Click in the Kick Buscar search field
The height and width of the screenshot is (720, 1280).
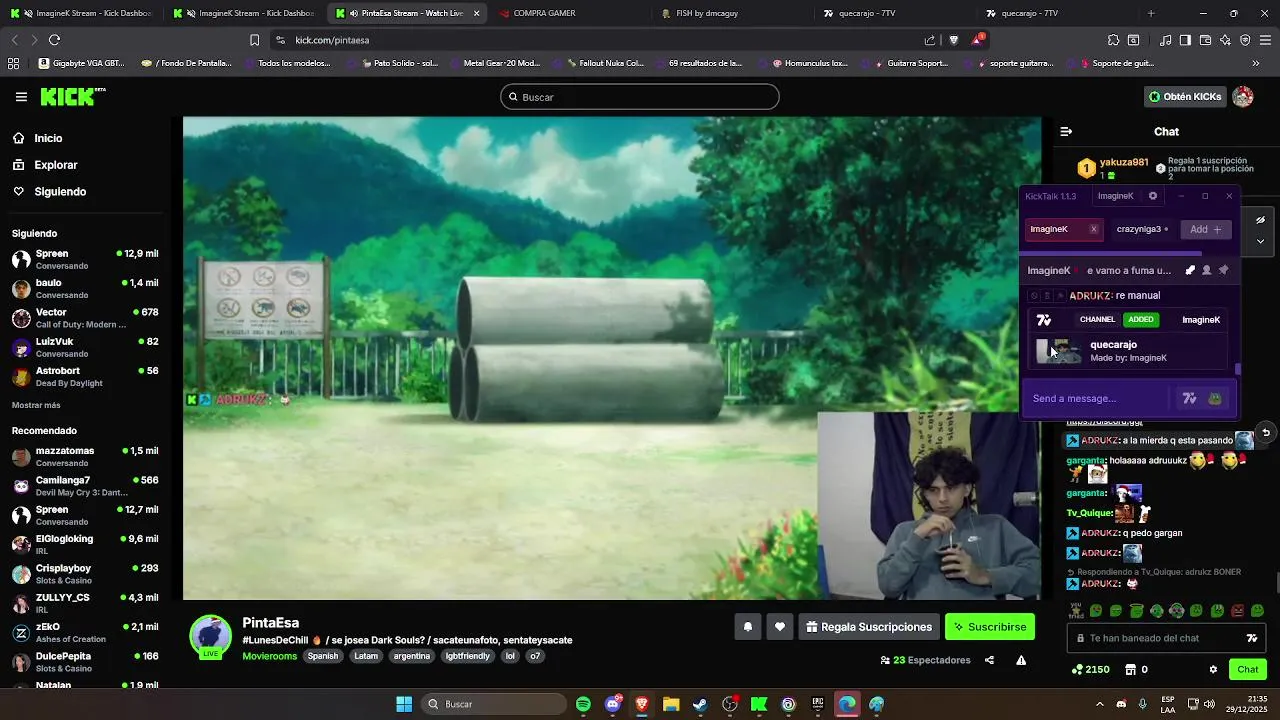pos(640,97)
